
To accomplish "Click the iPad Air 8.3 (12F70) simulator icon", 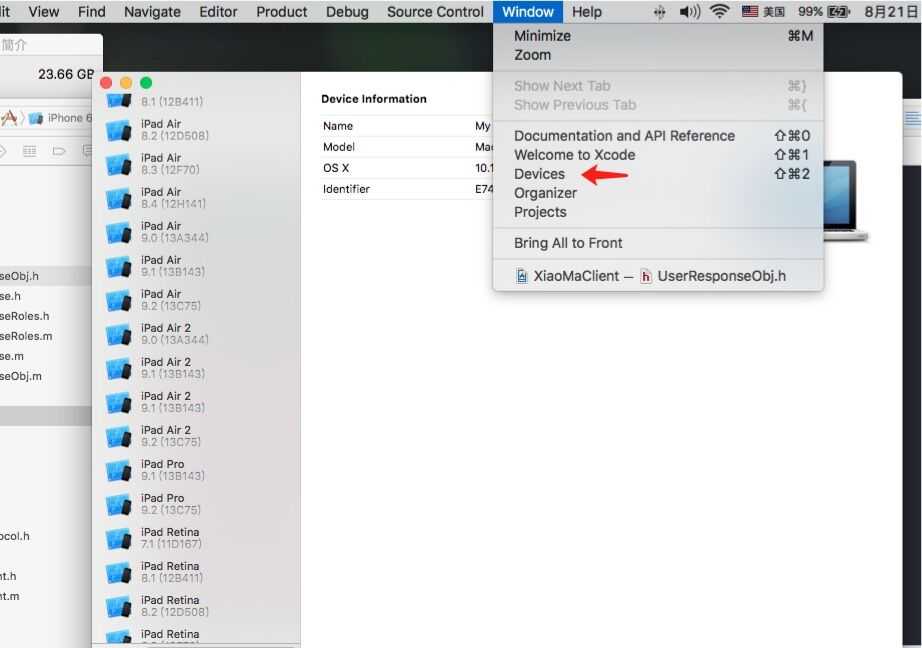I will point(119,165).
